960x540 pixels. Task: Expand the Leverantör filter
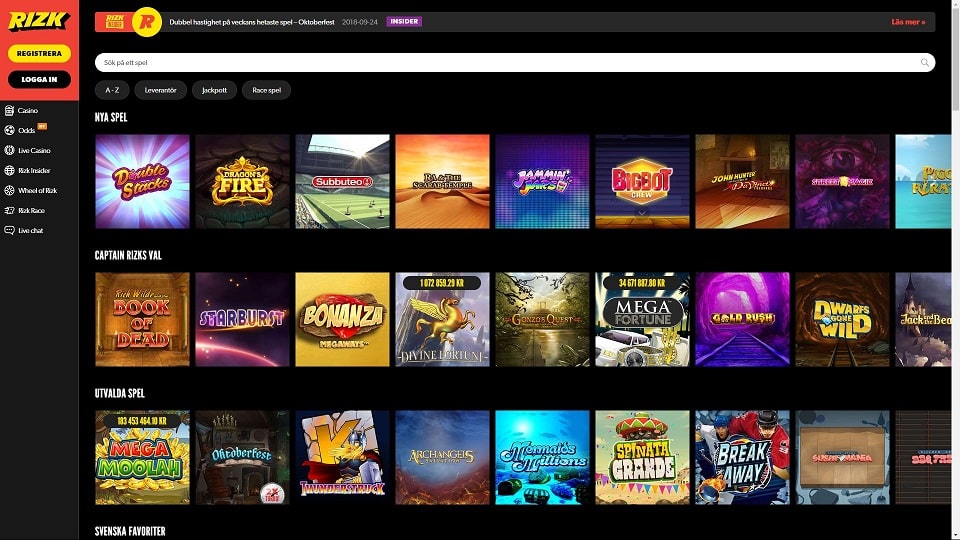[x=160, y=90]
